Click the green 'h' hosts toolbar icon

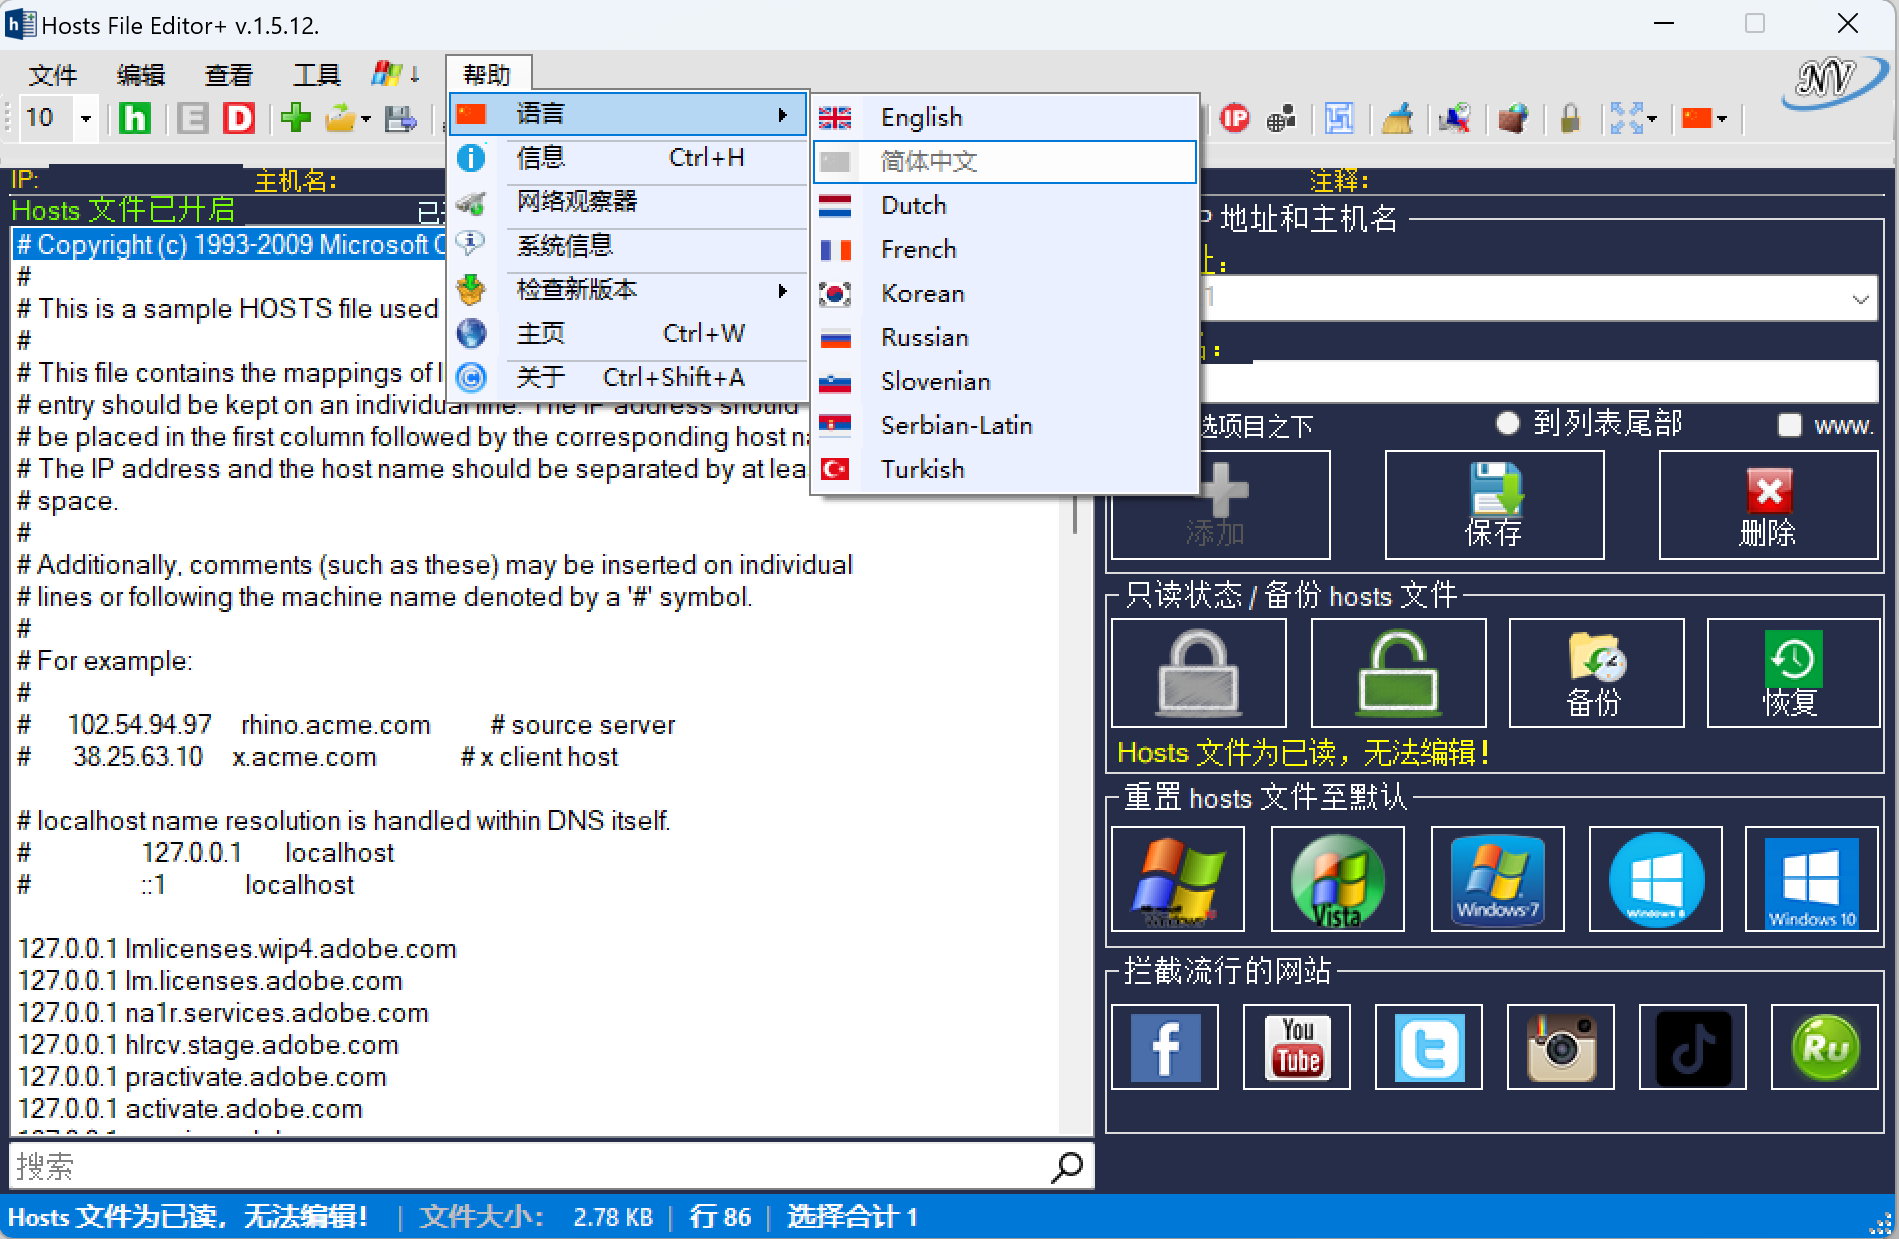134,118
